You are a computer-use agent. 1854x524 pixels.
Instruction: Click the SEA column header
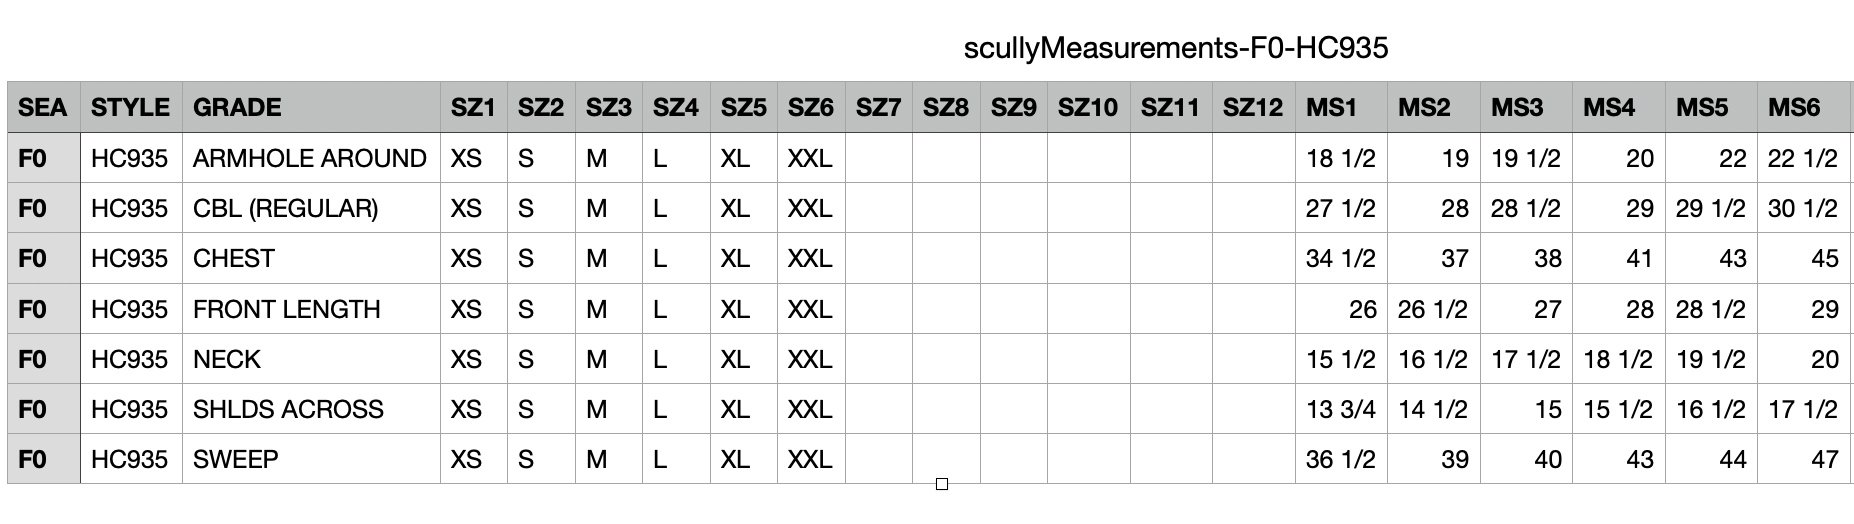(43, 108)
